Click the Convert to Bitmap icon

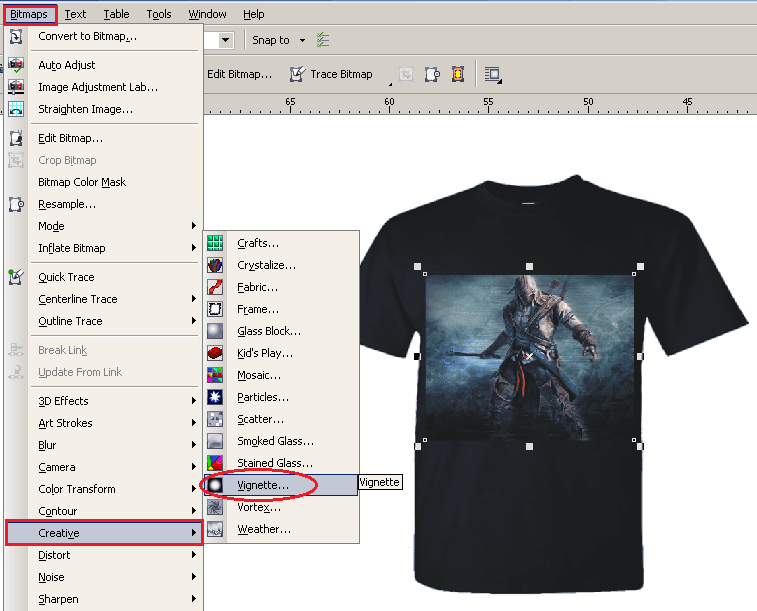tap(16, 37)
